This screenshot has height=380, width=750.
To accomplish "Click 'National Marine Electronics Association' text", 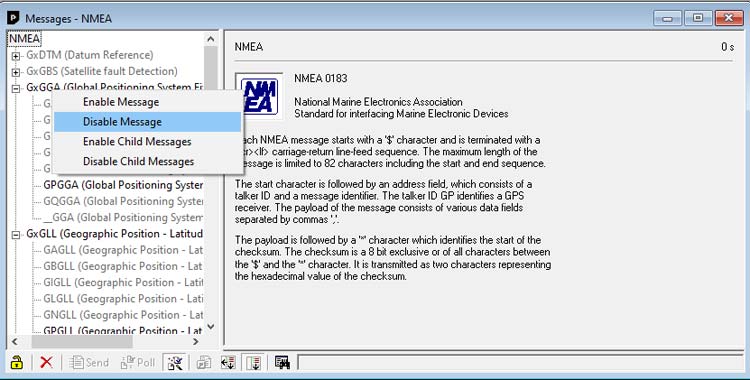I will click(378, 102).
